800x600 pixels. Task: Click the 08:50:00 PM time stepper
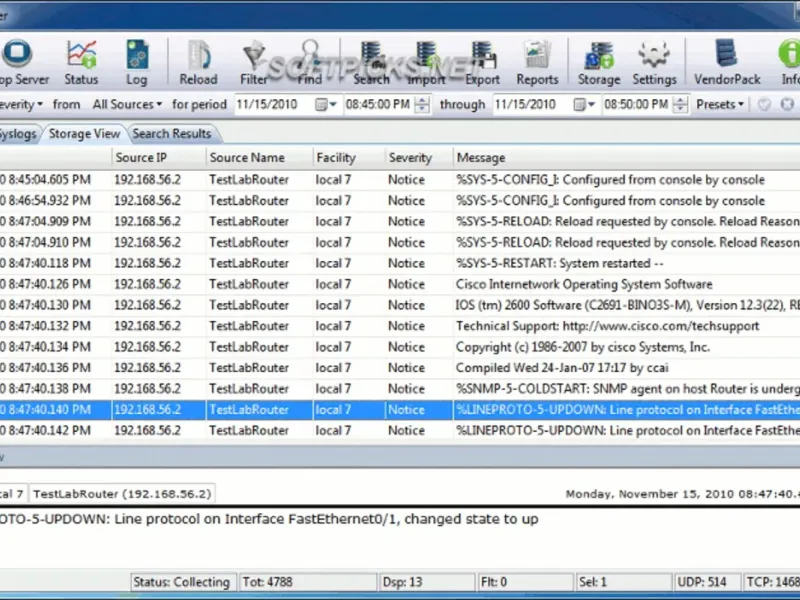[x=681, y=105]
